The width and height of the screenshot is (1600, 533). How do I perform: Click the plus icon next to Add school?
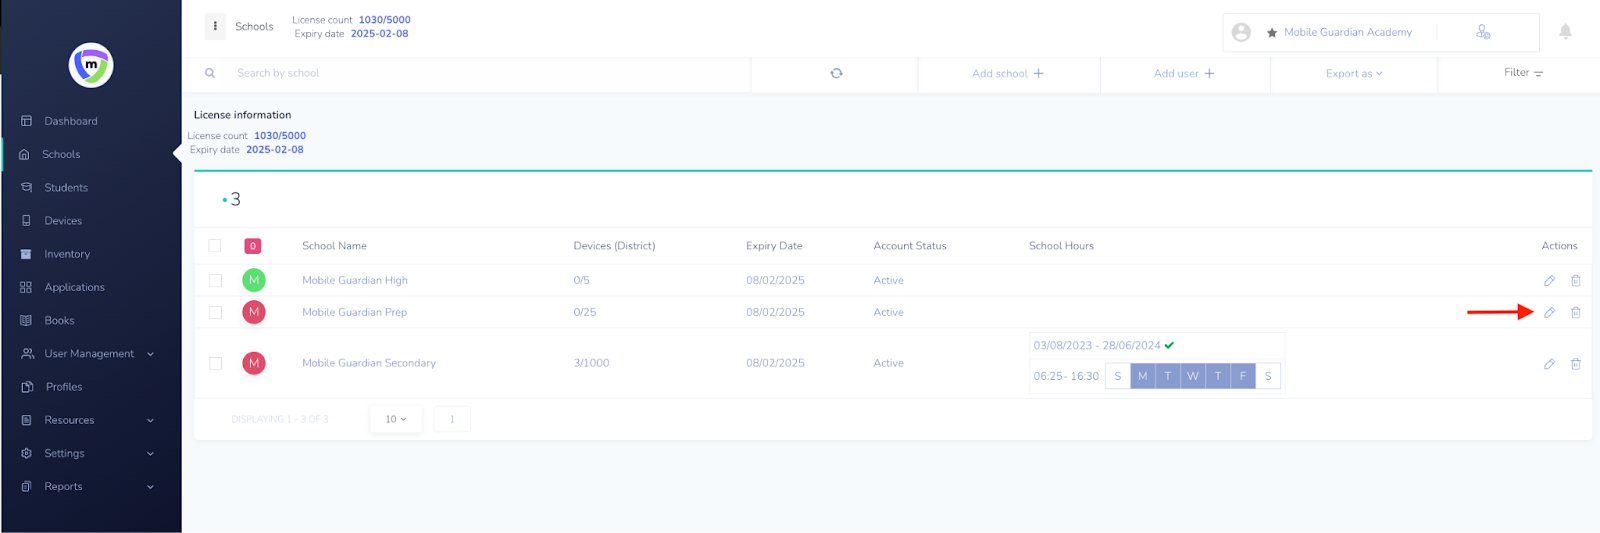pyautogui.click(x=1038, y=73)
